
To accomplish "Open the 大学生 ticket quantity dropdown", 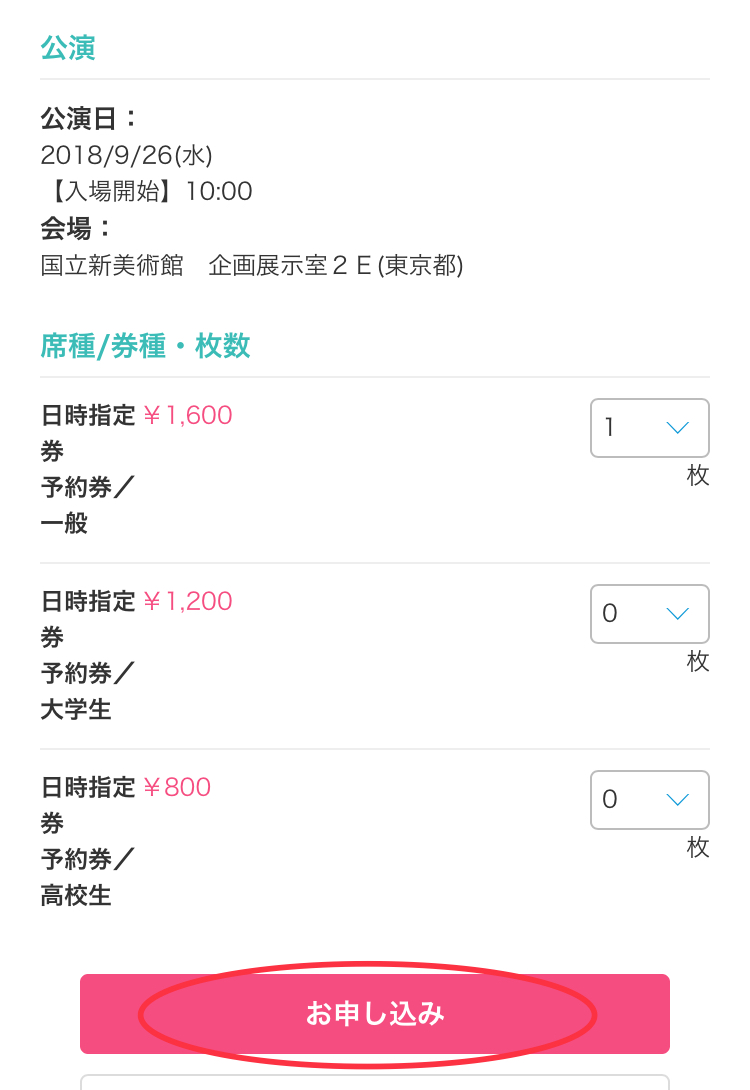I will pyautogui.click(x=649, y=614).
